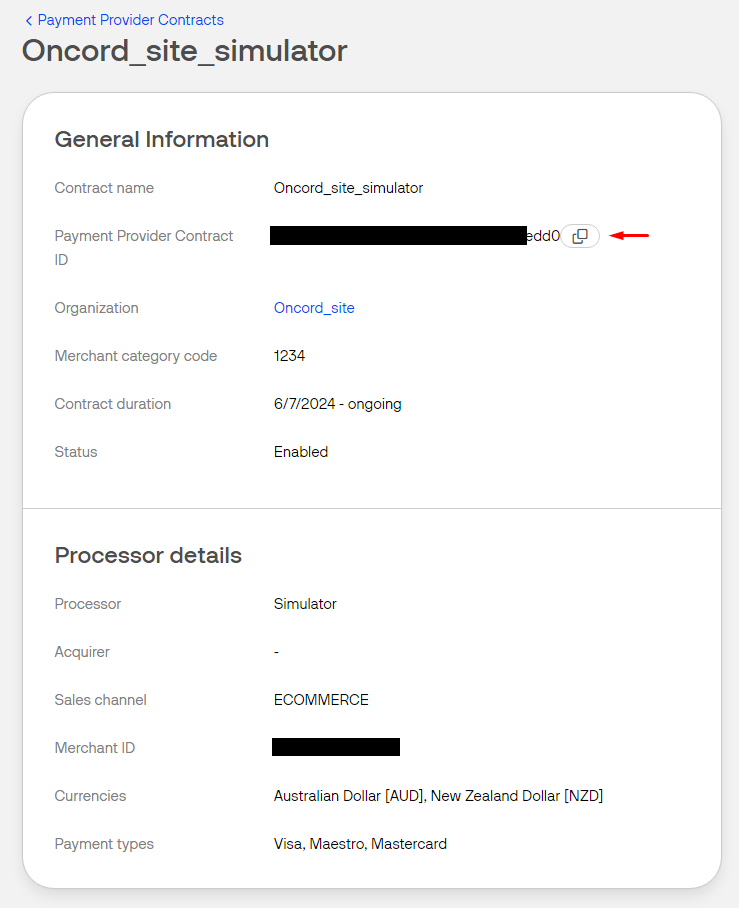Click the Processor details heading
This screenshot has width=739, height=908.
coord(148,555)
